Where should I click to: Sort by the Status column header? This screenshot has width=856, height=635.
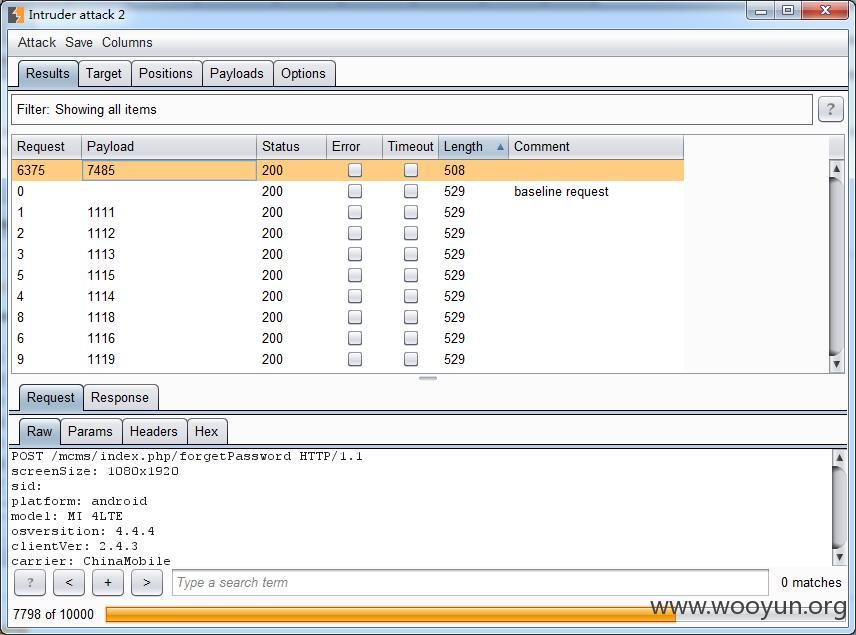[292, 147]
